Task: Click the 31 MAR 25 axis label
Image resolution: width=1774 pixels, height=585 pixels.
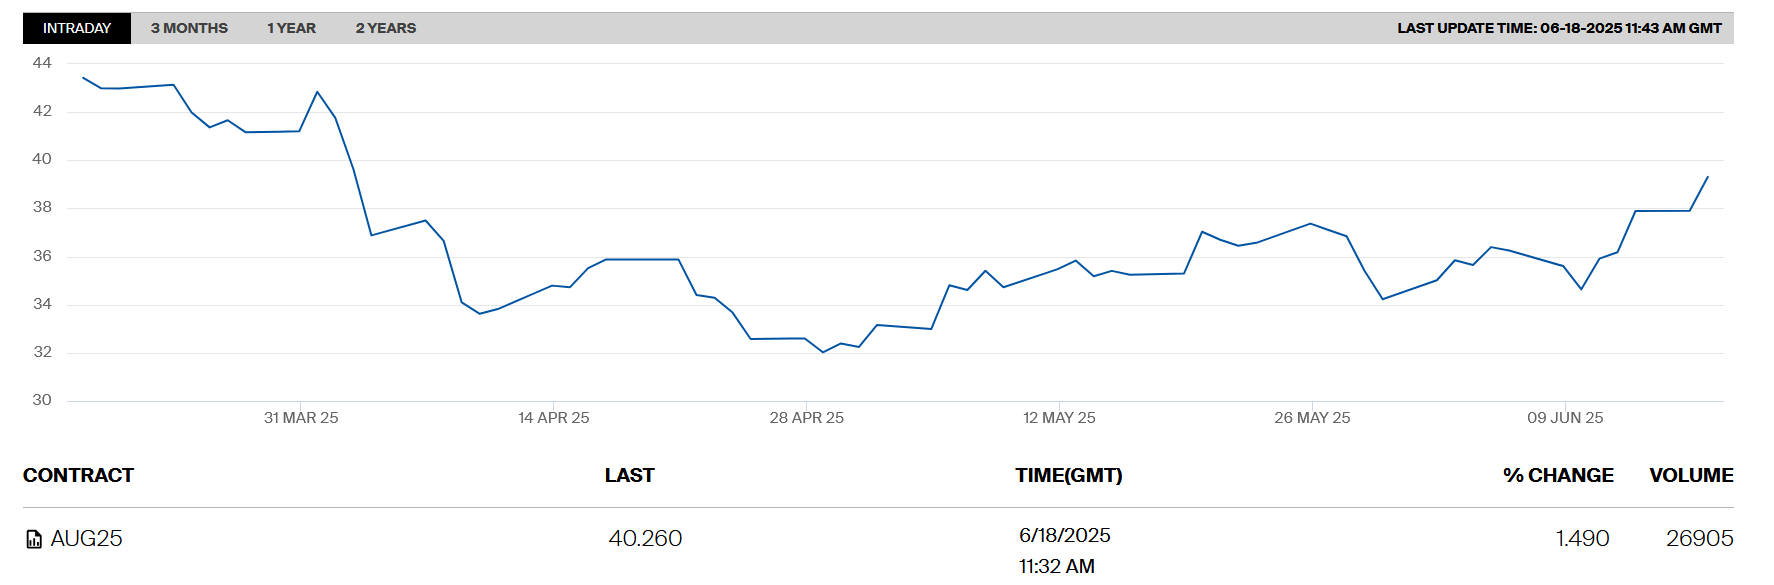Action: point(301,418)
